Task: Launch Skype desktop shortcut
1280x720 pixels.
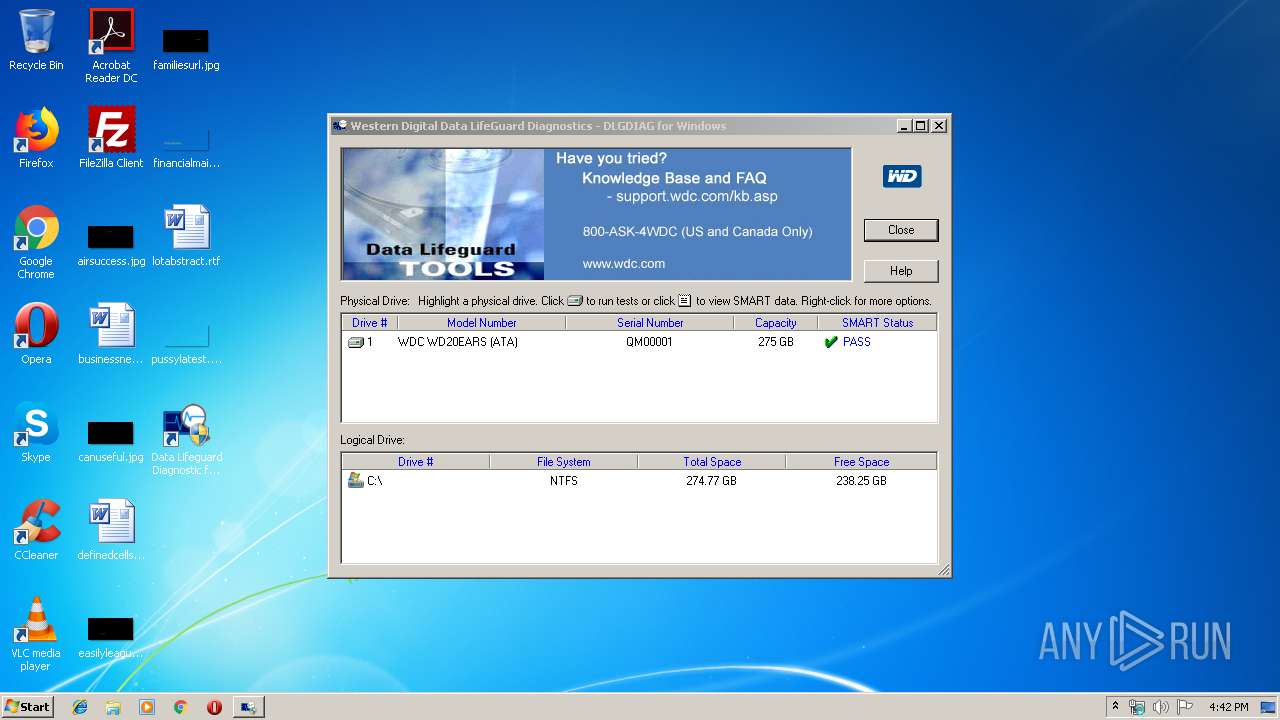Action: tap(36, 432)
